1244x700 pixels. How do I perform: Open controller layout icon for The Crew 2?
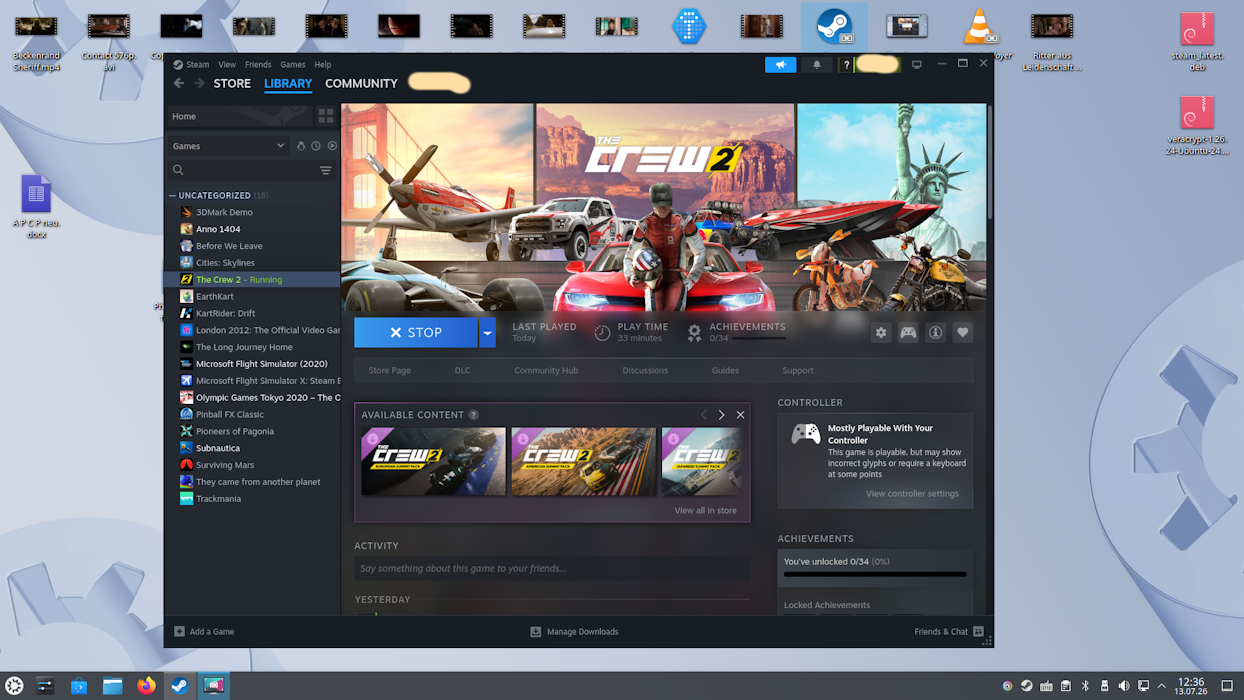coord(908,333)
